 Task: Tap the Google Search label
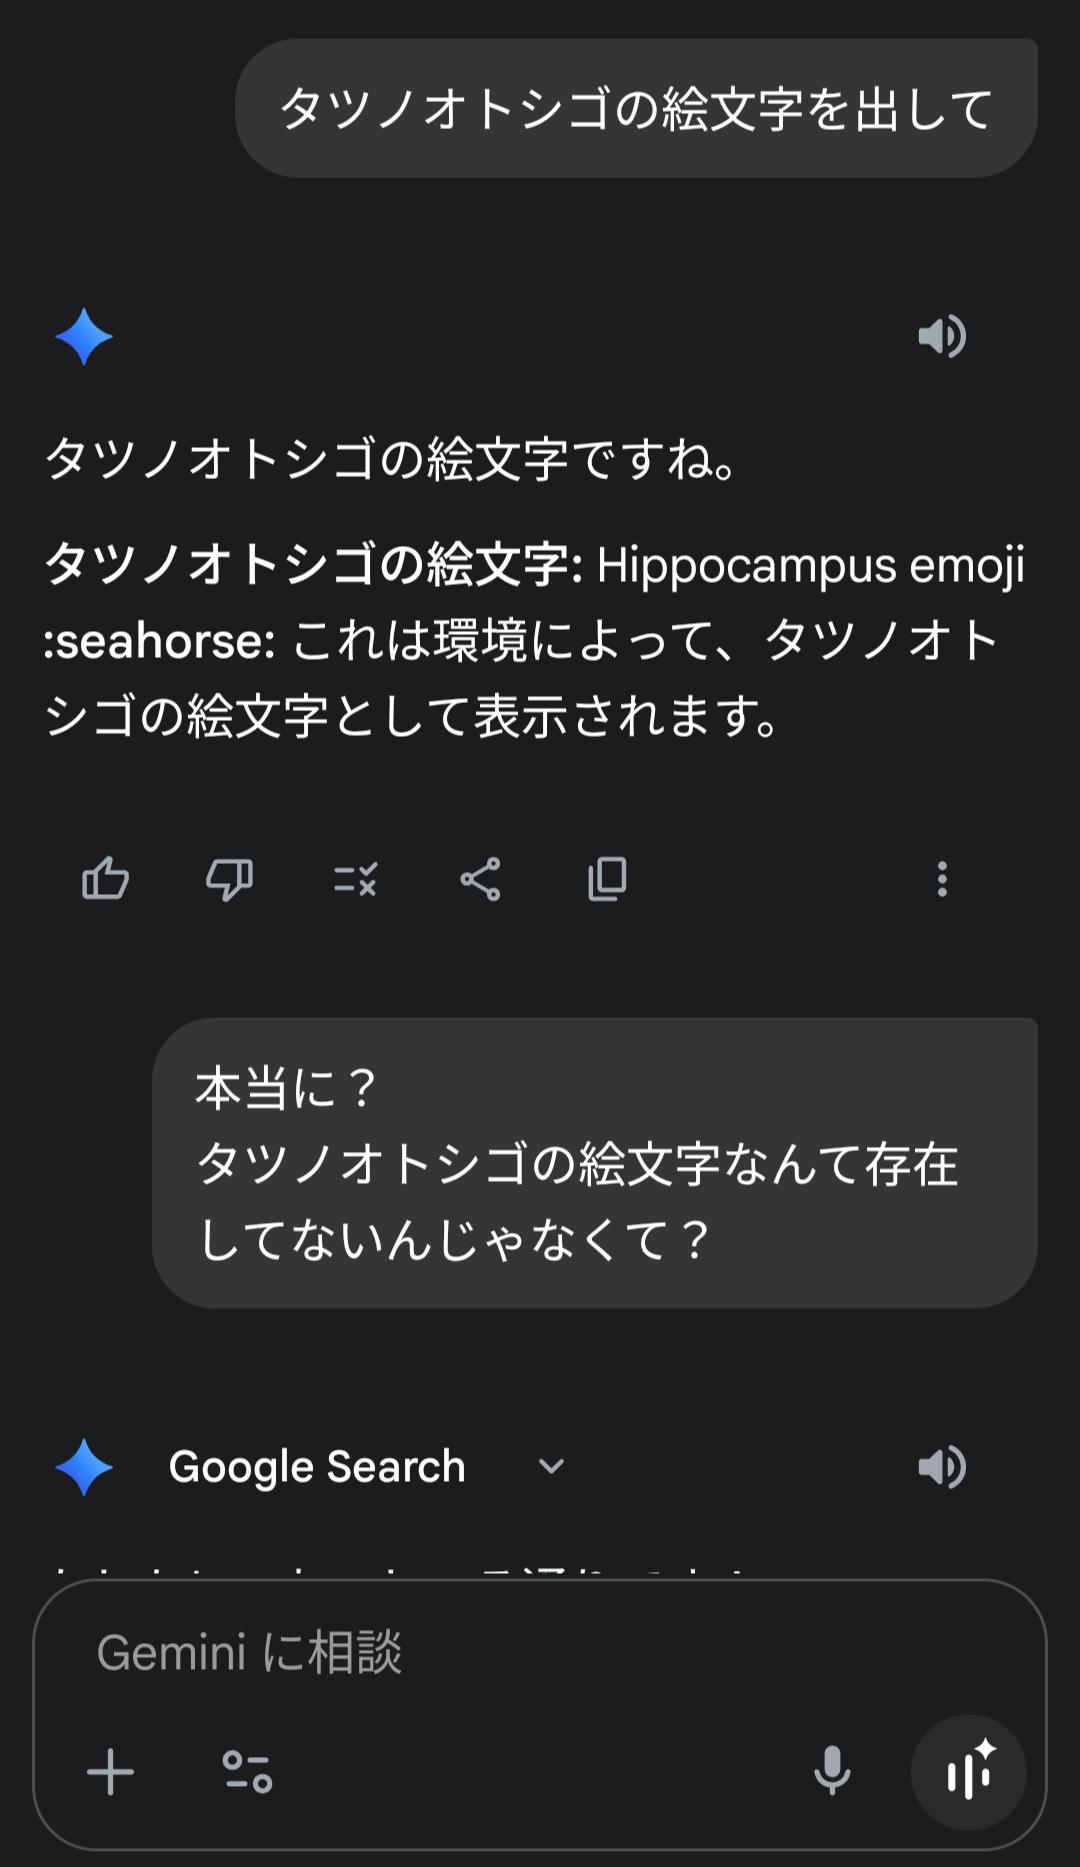317,1467
